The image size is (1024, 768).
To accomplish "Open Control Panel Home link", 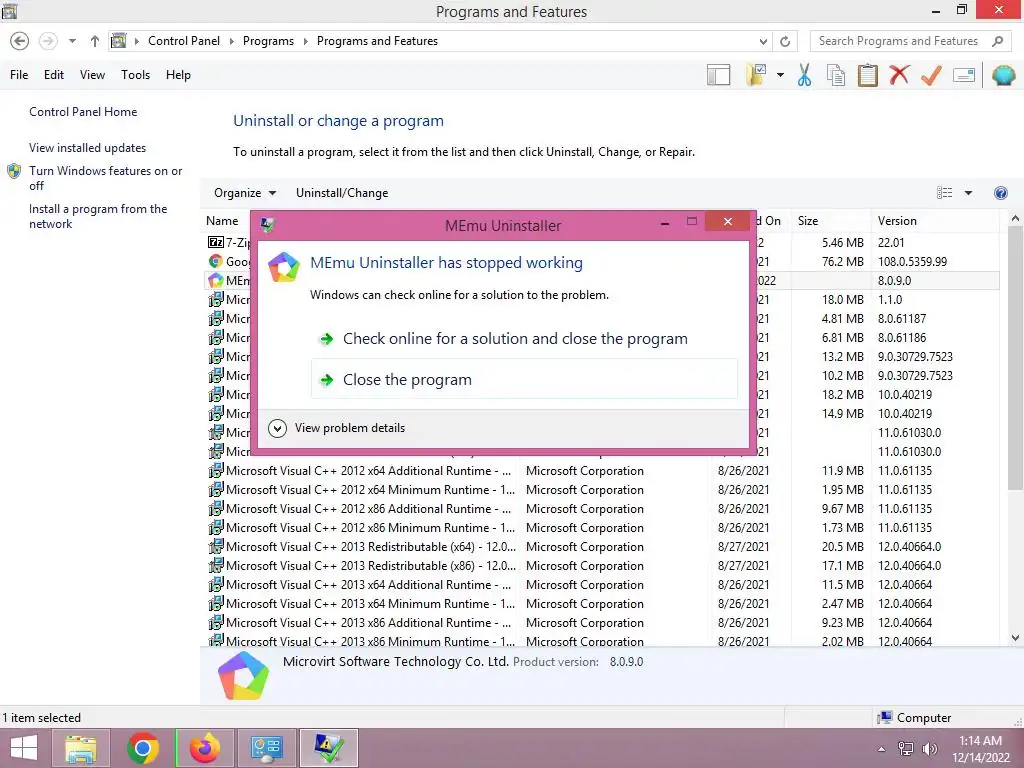I will 83,112.
